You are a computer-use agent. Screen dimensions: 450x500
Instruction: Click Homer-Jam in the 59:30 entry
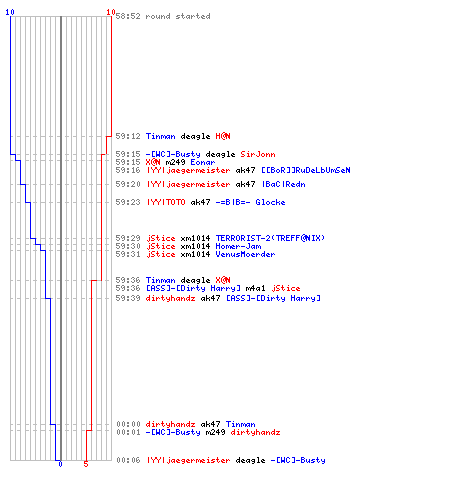click(x=238, y=246)
